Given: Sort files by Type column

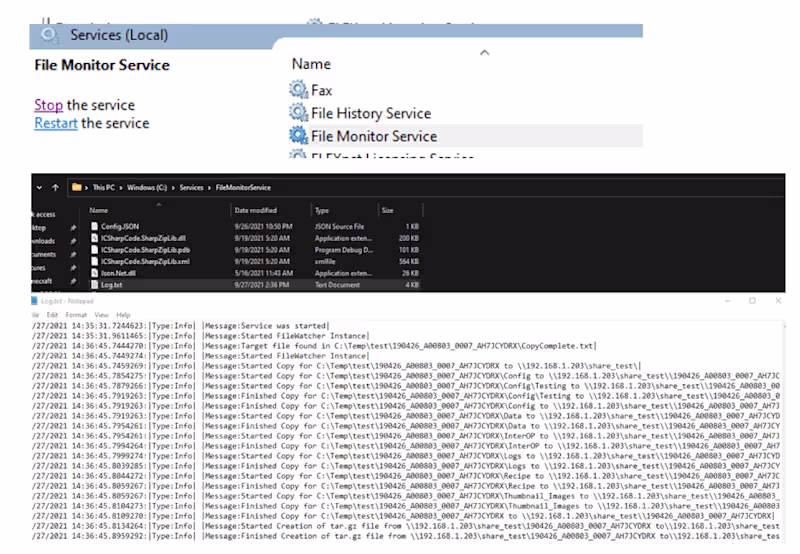Looking at the screenshot, I should pos(322,211).
